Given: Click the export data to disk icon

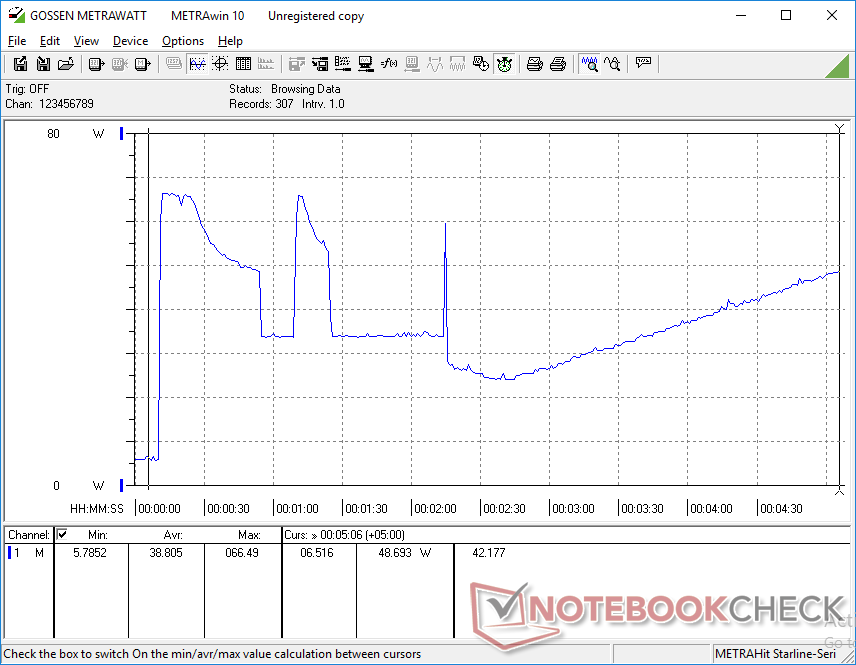Looking at the screenshot, I should pyautogui.click(x=20, y=64).
